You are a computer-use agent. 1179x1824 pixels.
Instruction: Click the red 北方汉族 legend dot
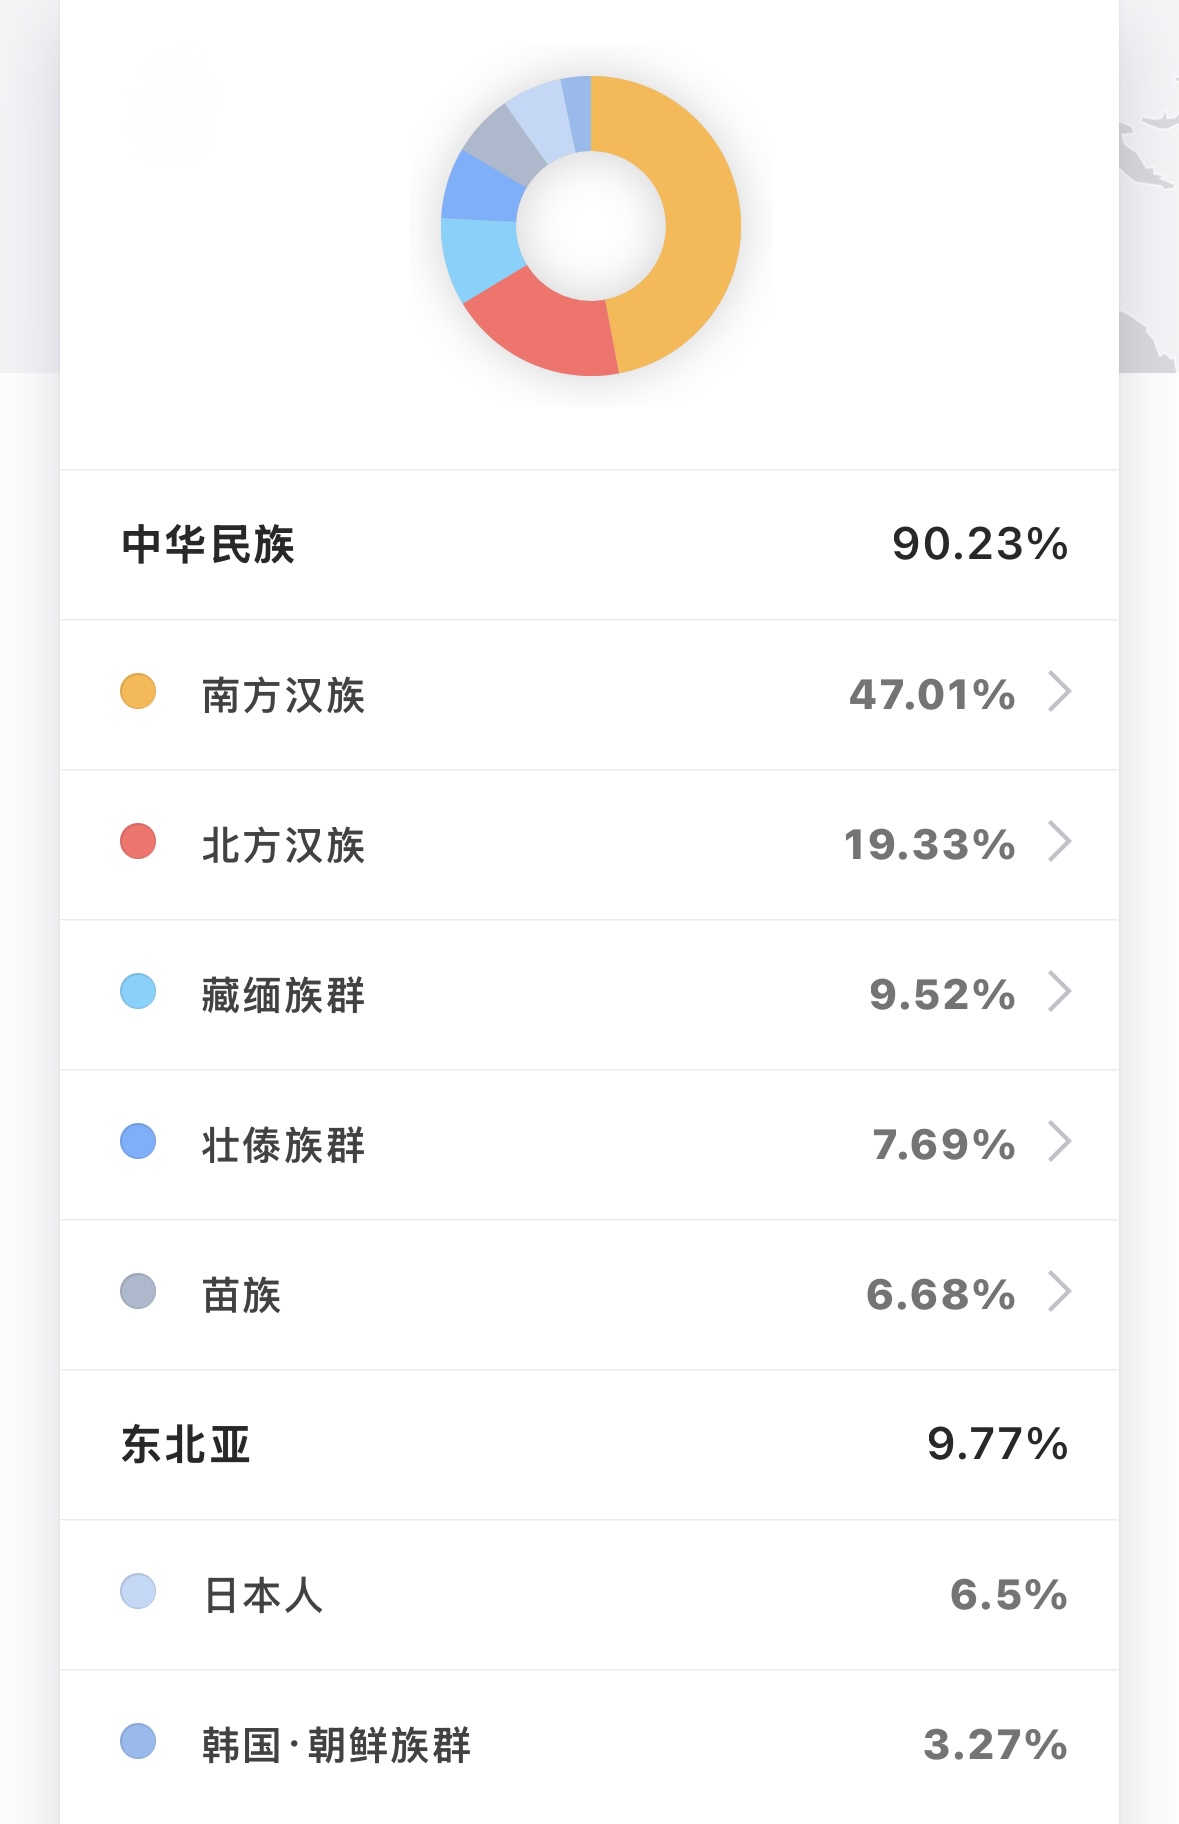[138, 842]
